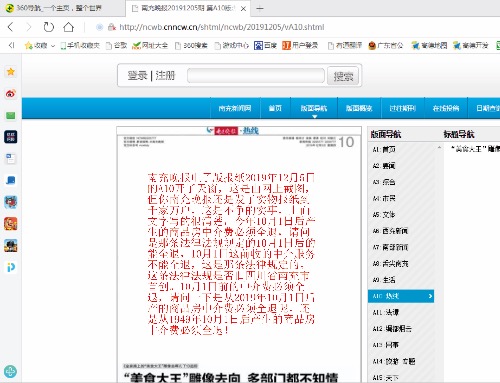Click the 搜索 search button
The width and height of the screenshot is (500, 383).
(343, 76)
